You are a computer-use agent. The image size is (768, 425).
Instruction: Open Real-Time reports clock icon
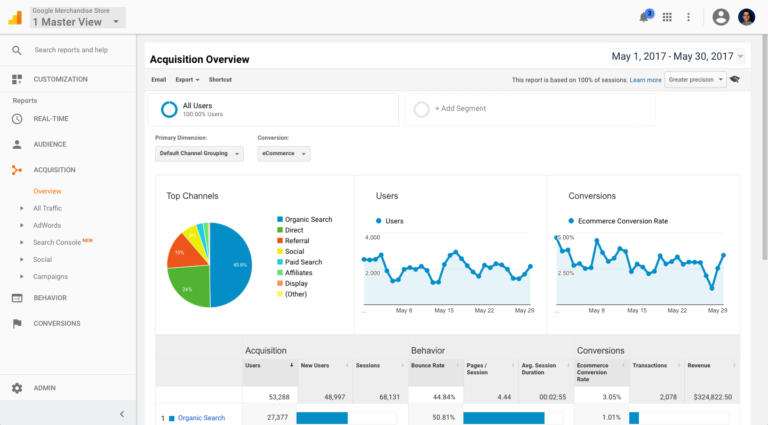[x=17, y=119]
